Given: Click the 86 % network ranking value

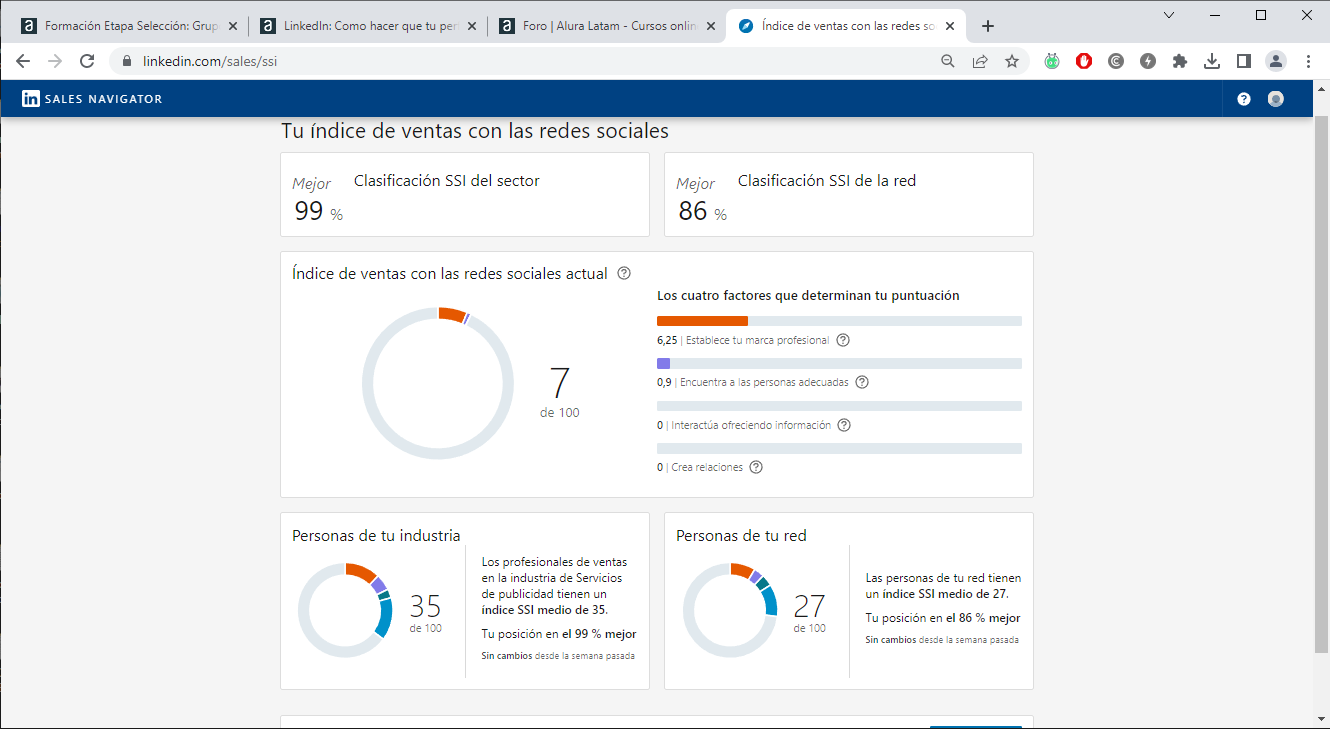Looking at the screenshot, I should pos(702,211).
